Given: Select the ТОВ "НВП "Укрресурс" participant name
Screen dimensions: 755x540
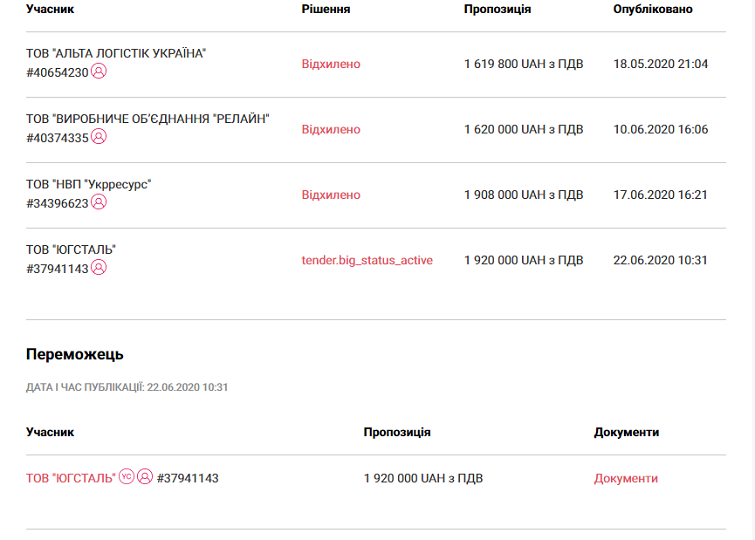Looking at the screenshot, I should click(x=89, y=184).
